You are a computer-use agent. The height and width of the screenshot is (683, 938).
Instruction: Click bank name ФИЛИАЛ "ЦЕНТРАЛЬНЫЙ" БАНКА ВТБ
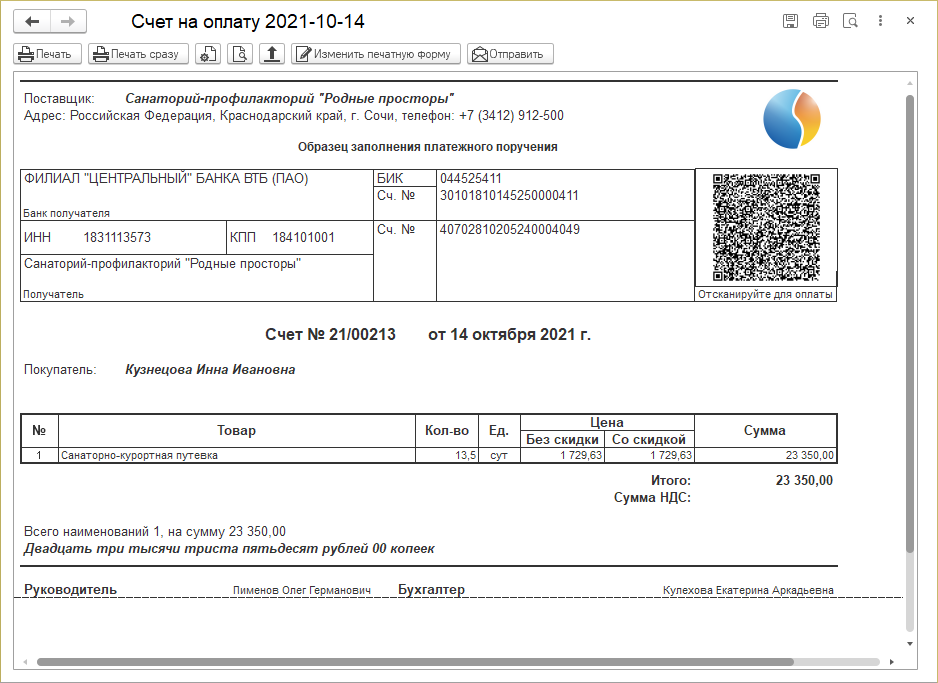(166, 178)
